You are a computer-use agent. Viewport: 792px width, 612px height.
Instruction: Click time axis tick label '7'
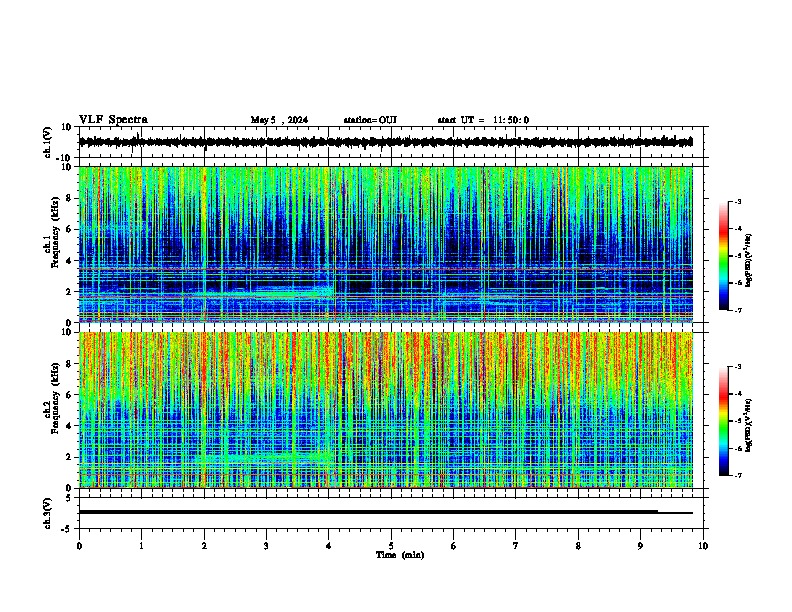click(x=516, y=546)
